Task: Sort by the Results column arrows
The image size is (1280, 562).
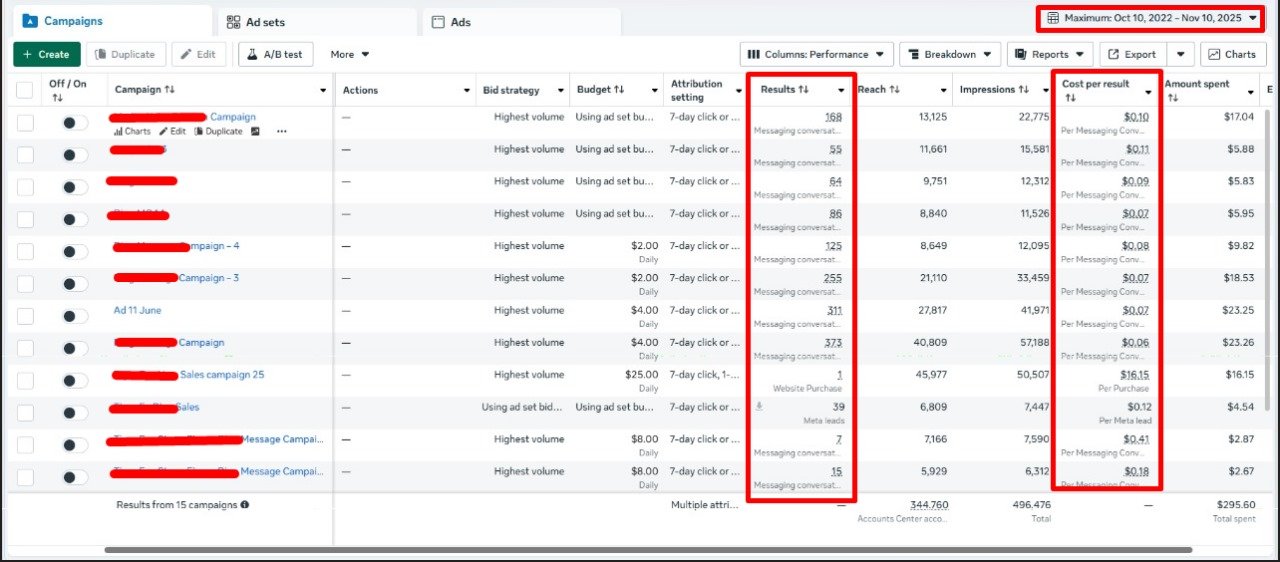Action: pyautogui.click(x=803, y=90)
